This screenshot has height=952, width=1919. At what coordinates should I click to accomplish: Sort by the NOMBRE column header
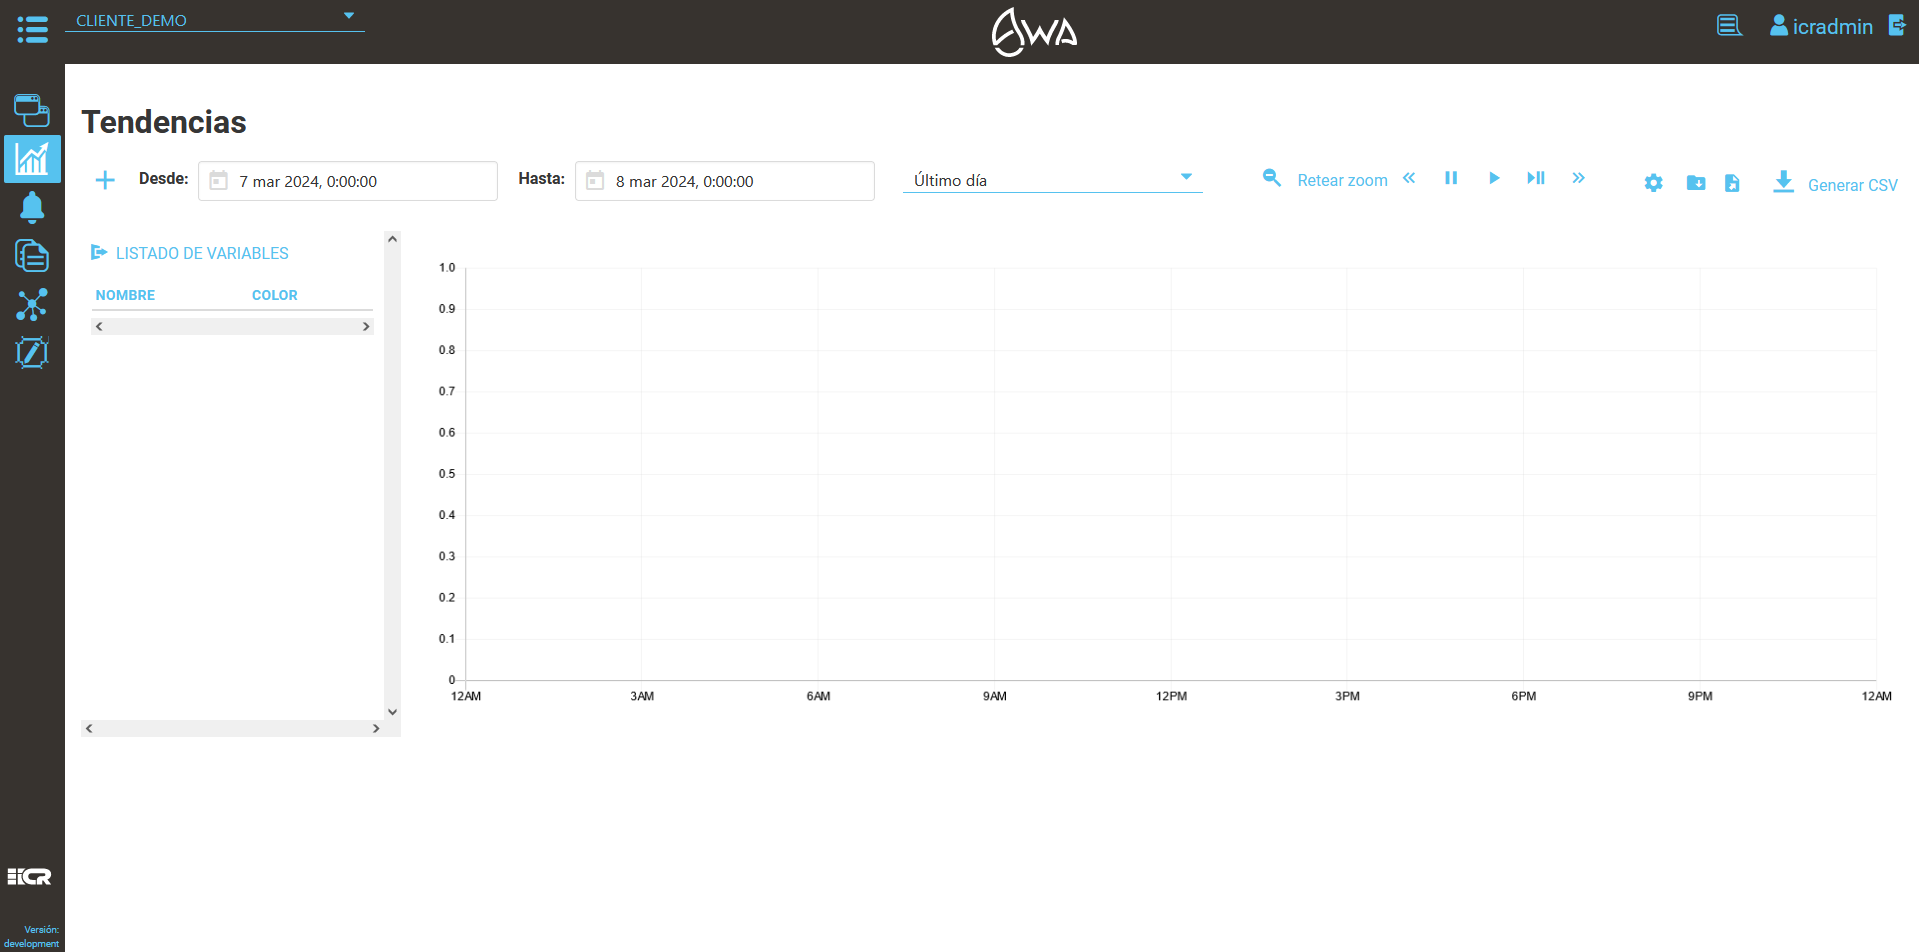[125, 295]
